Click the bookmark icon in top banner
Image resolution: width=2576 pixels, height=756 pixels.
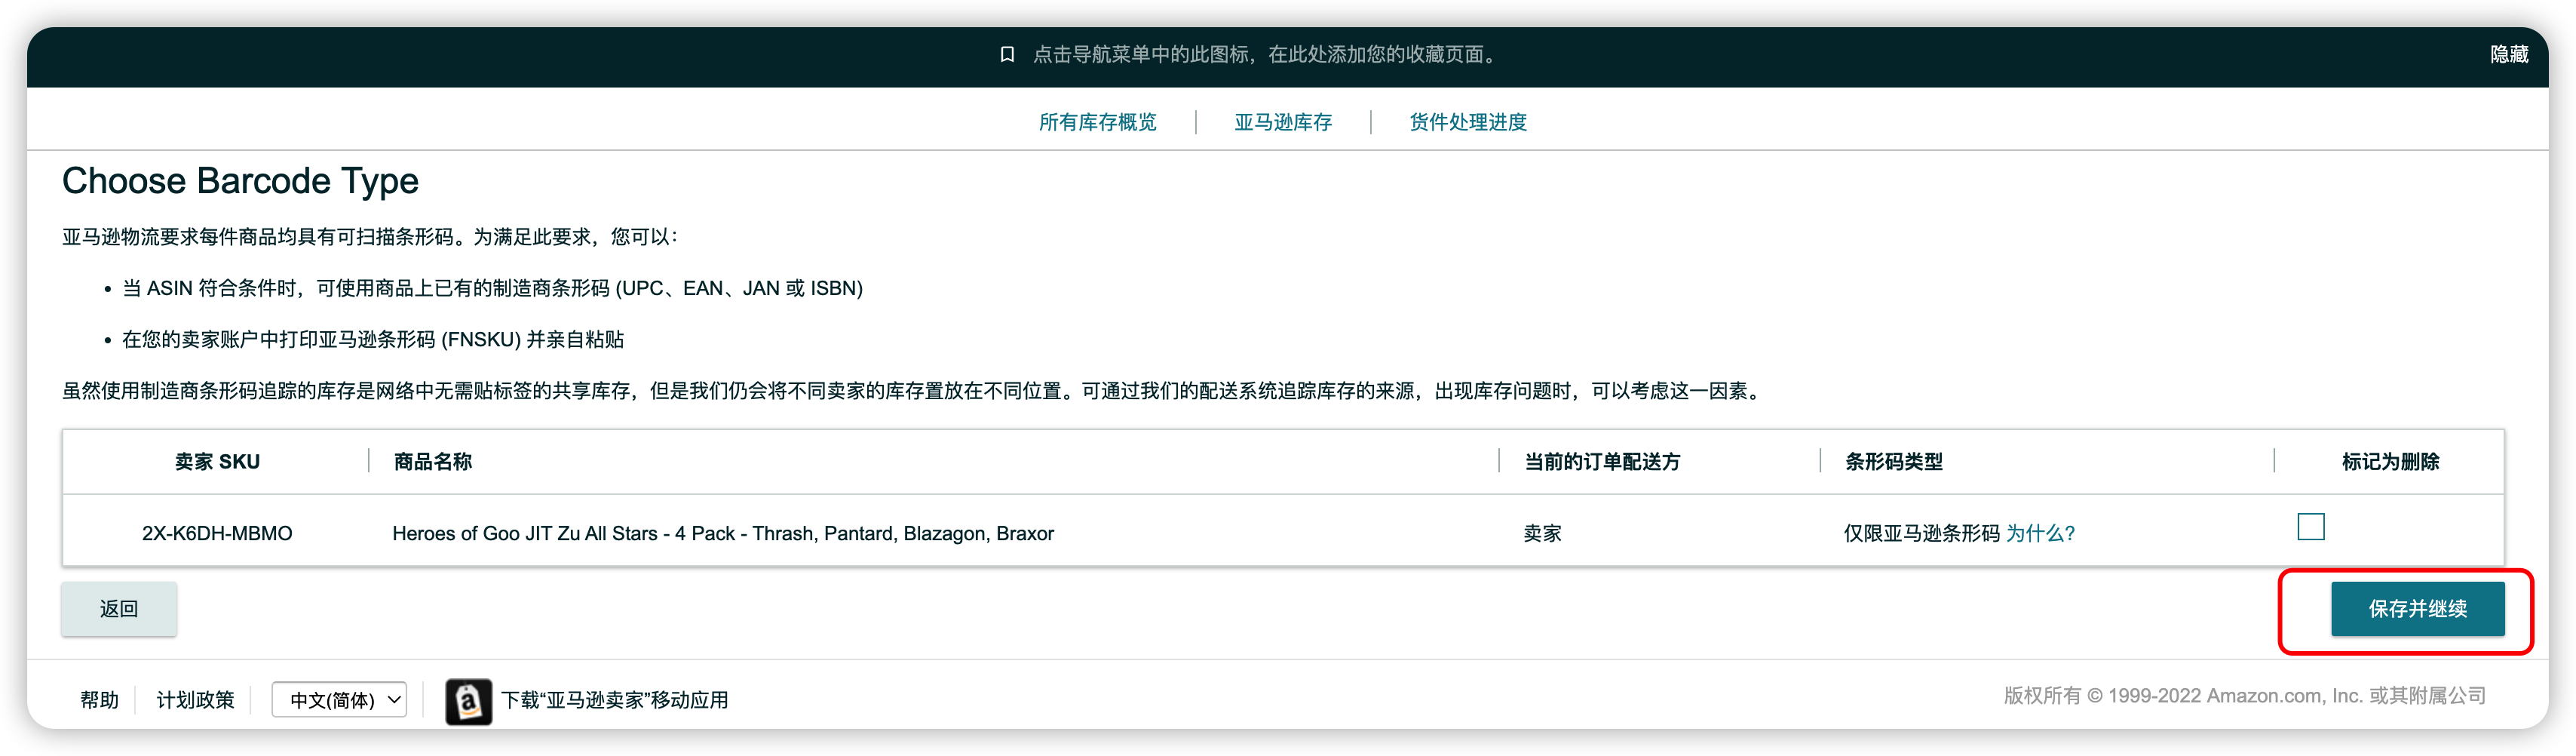coord(1007,54)
